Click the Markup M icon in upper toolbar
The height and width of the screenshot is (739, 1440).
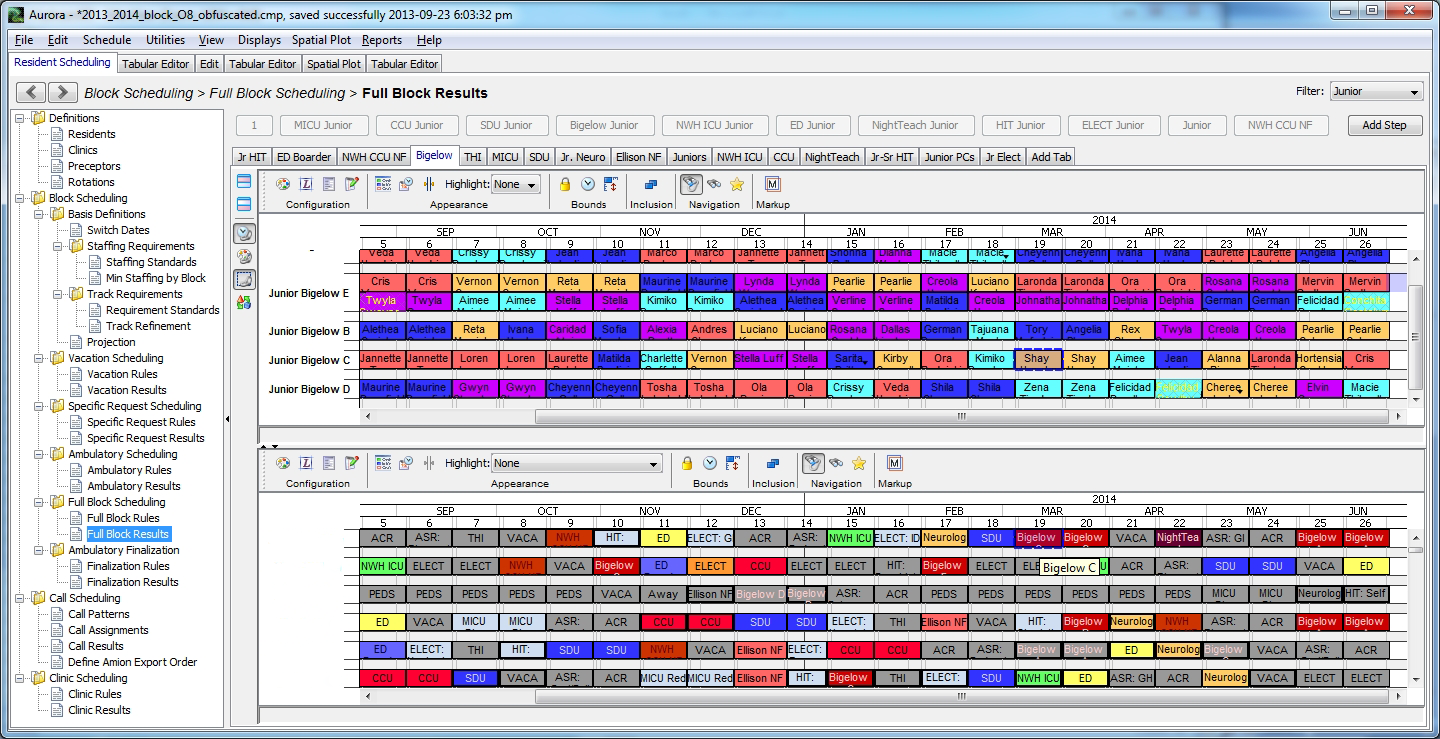tap(773, 184)
